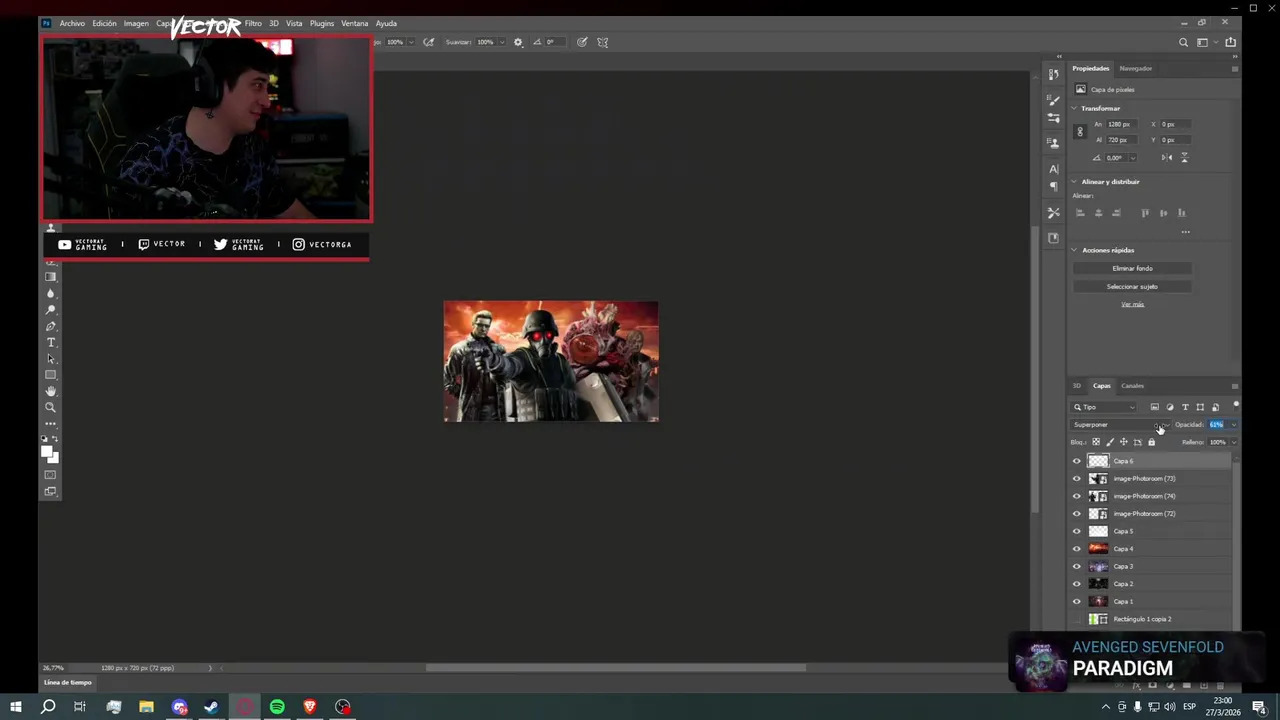This screenshot has height=720, width=1280.
Task: Open the History panel icon
Action: [x=1053, y=75]
